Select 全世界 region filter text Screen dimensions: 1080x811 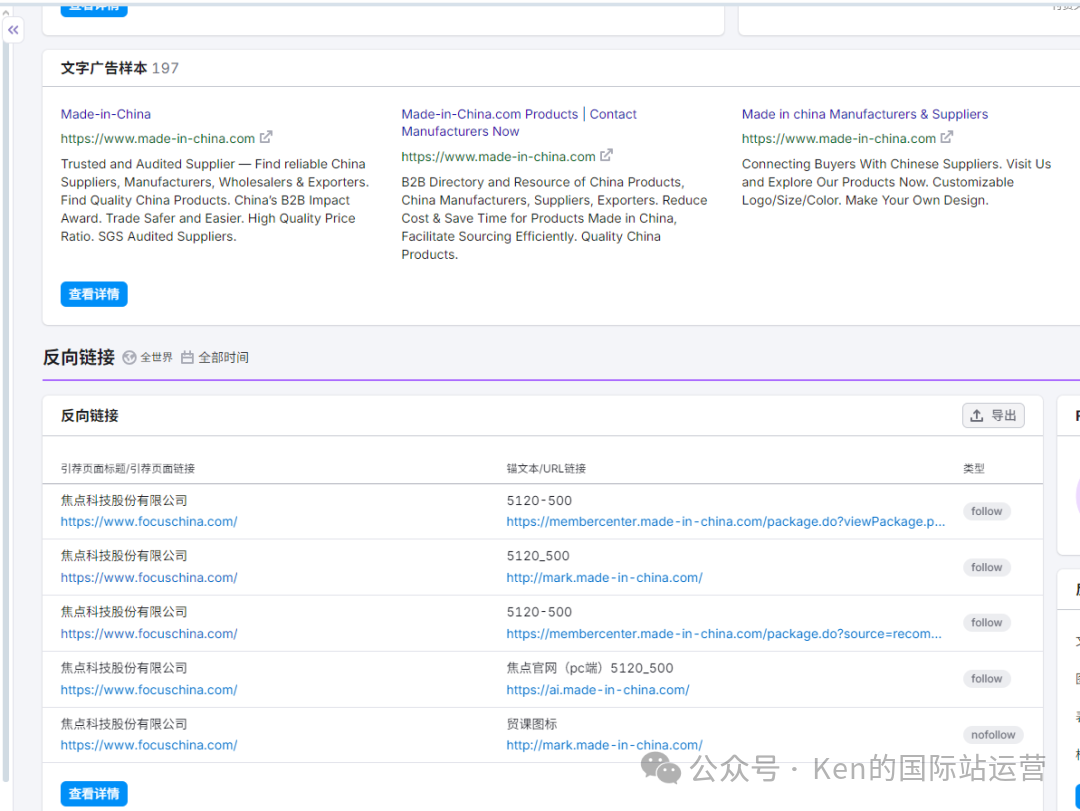[x=156, y=358]
